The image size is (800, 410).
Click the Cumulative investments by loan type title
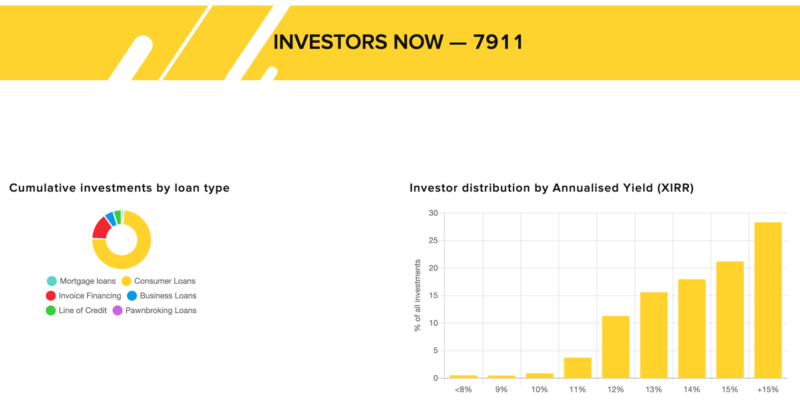click(x=119, y=188)
